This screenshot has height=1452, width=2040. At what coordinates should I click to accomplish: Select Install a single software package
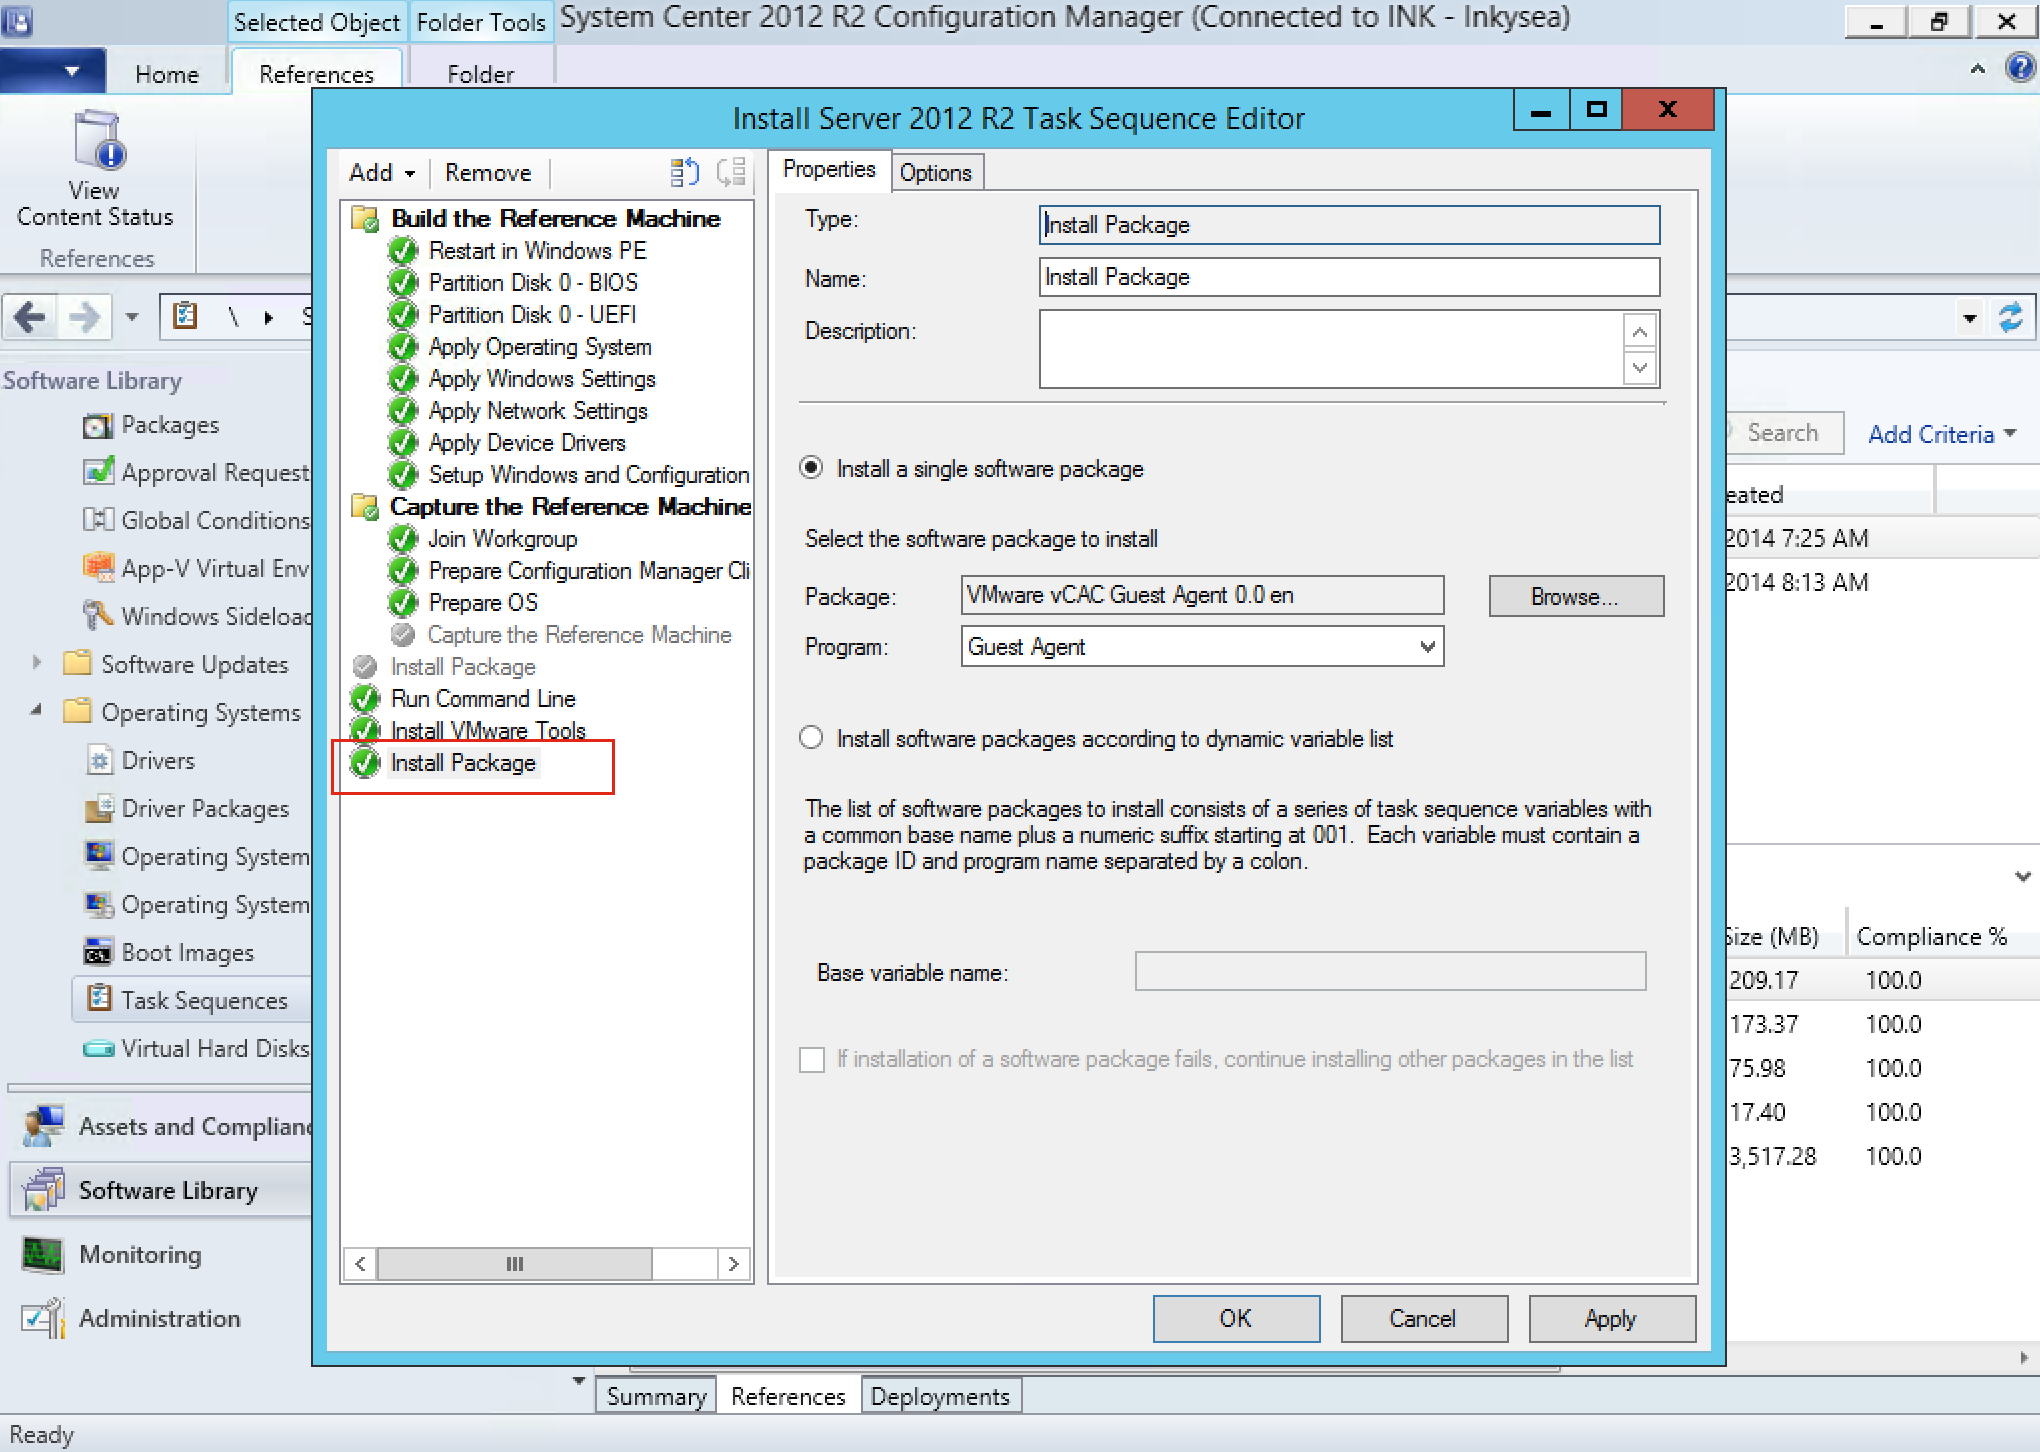tap(812, 468)
